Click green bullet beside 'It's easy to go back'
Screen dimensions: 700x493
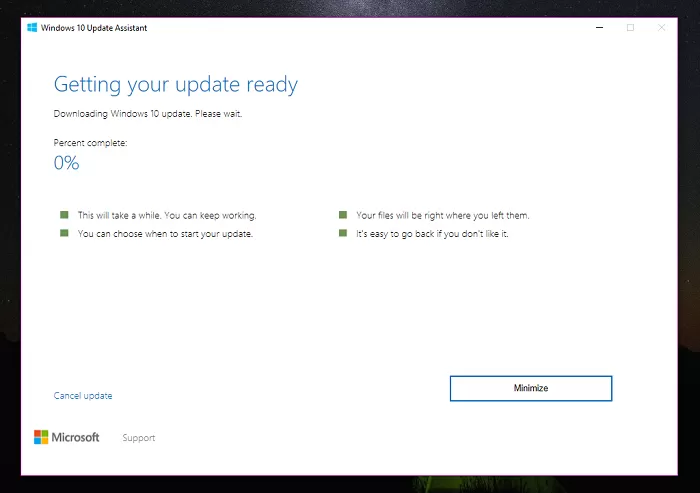[343, 233]
